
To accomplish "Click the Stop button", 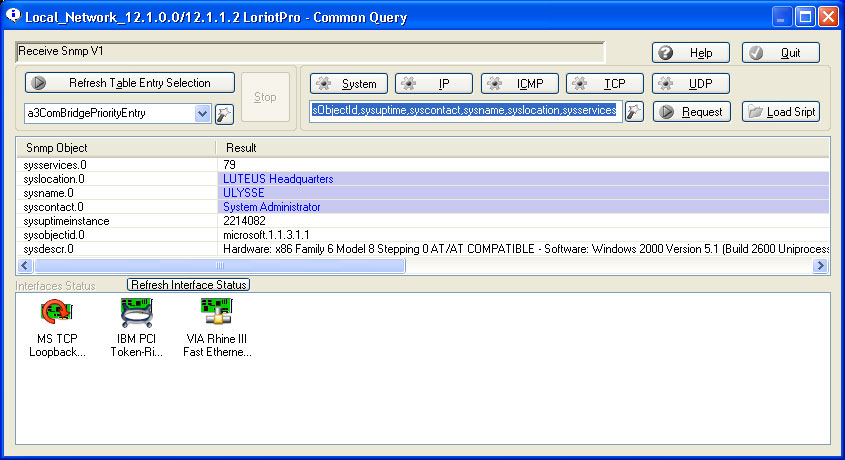I will (x=265, y=97).
